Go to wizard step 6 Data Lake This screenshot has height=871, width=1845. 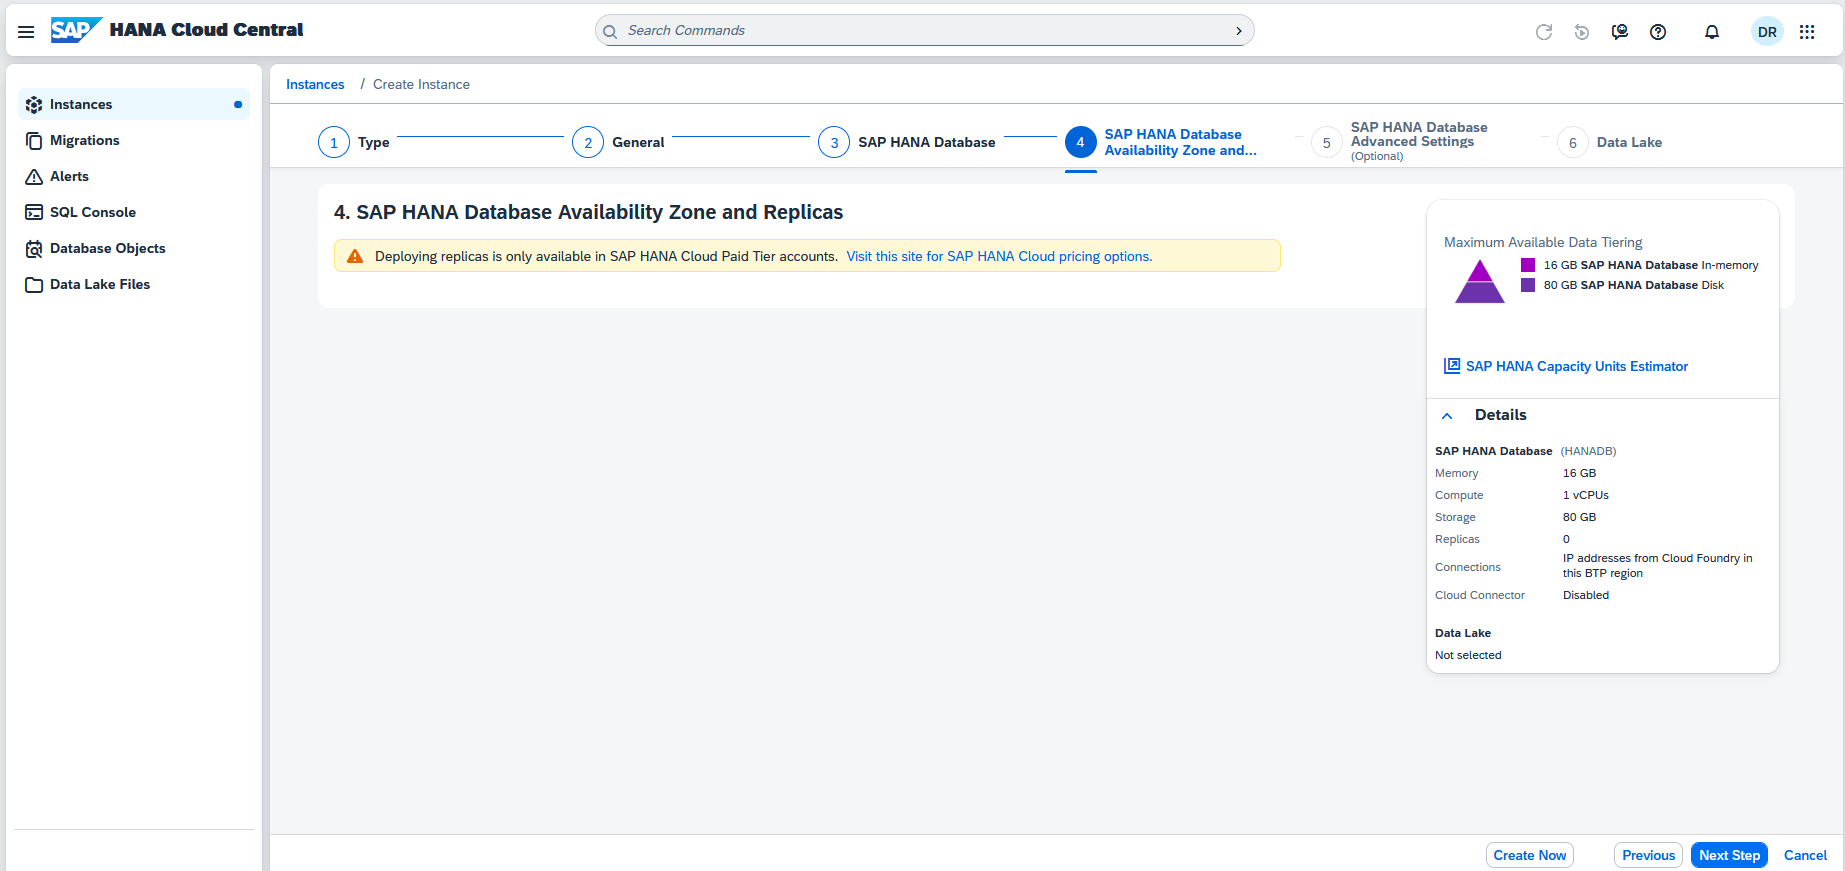pyautogui.click(x=1610, y=142)
